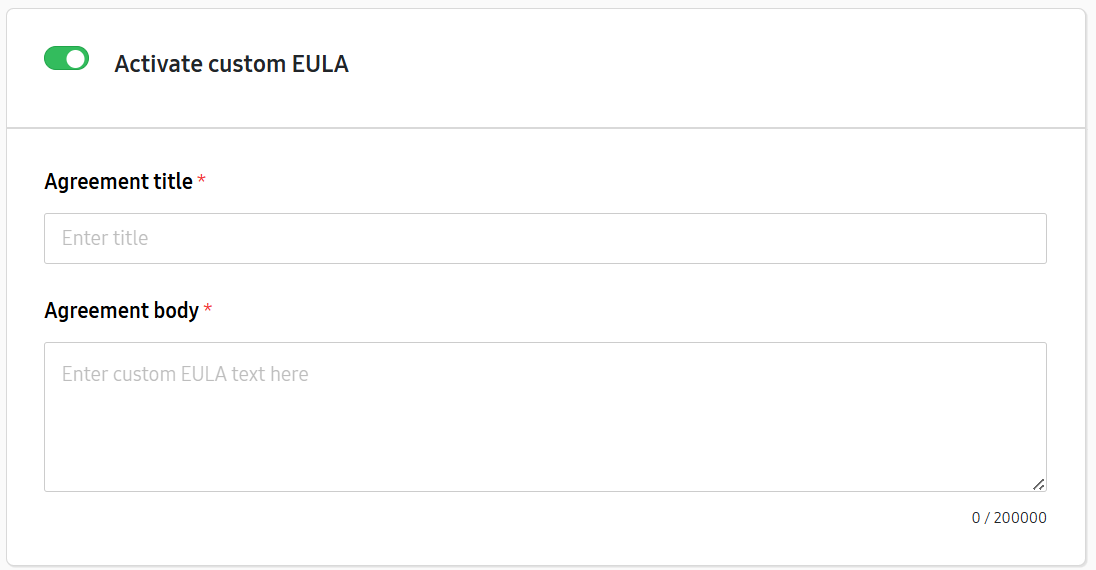The height and width of the screenshot is (570, 1096).
Task: Click the "Activate custom EULA" label text
Action: point(231,64)
